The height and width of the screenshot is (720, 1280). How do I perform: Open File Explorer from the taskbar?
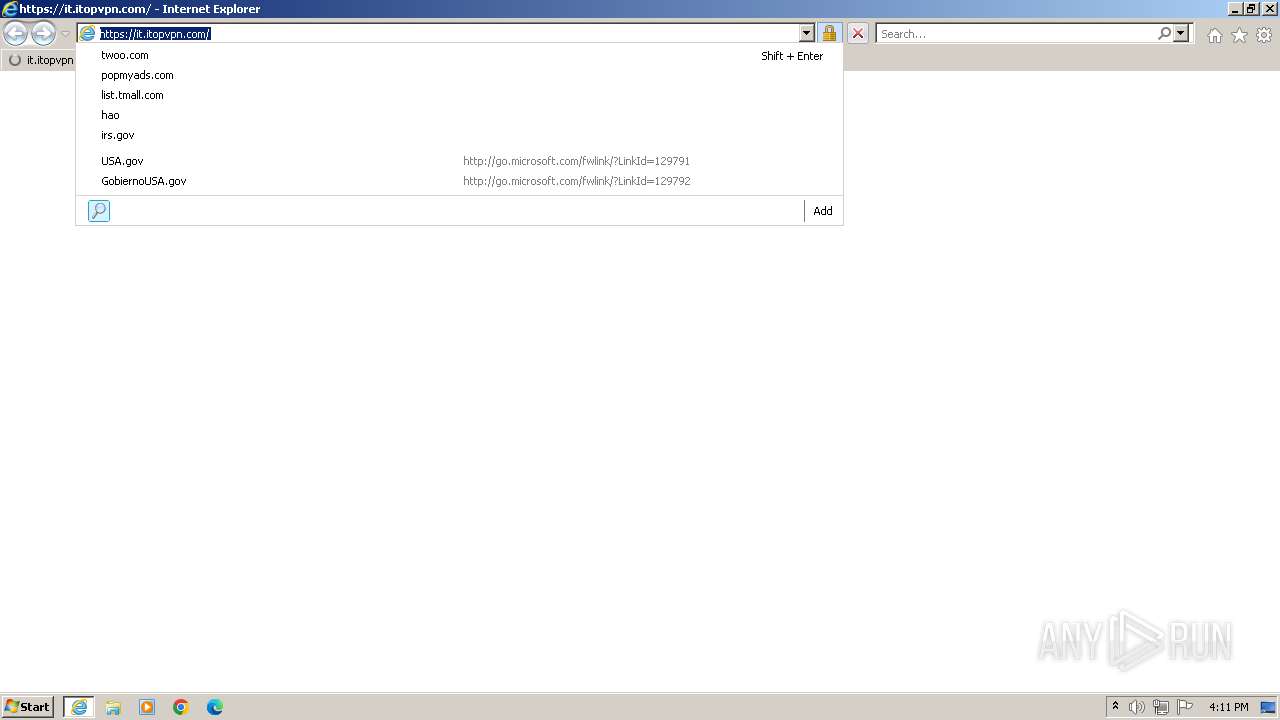[x=113, y=707]
